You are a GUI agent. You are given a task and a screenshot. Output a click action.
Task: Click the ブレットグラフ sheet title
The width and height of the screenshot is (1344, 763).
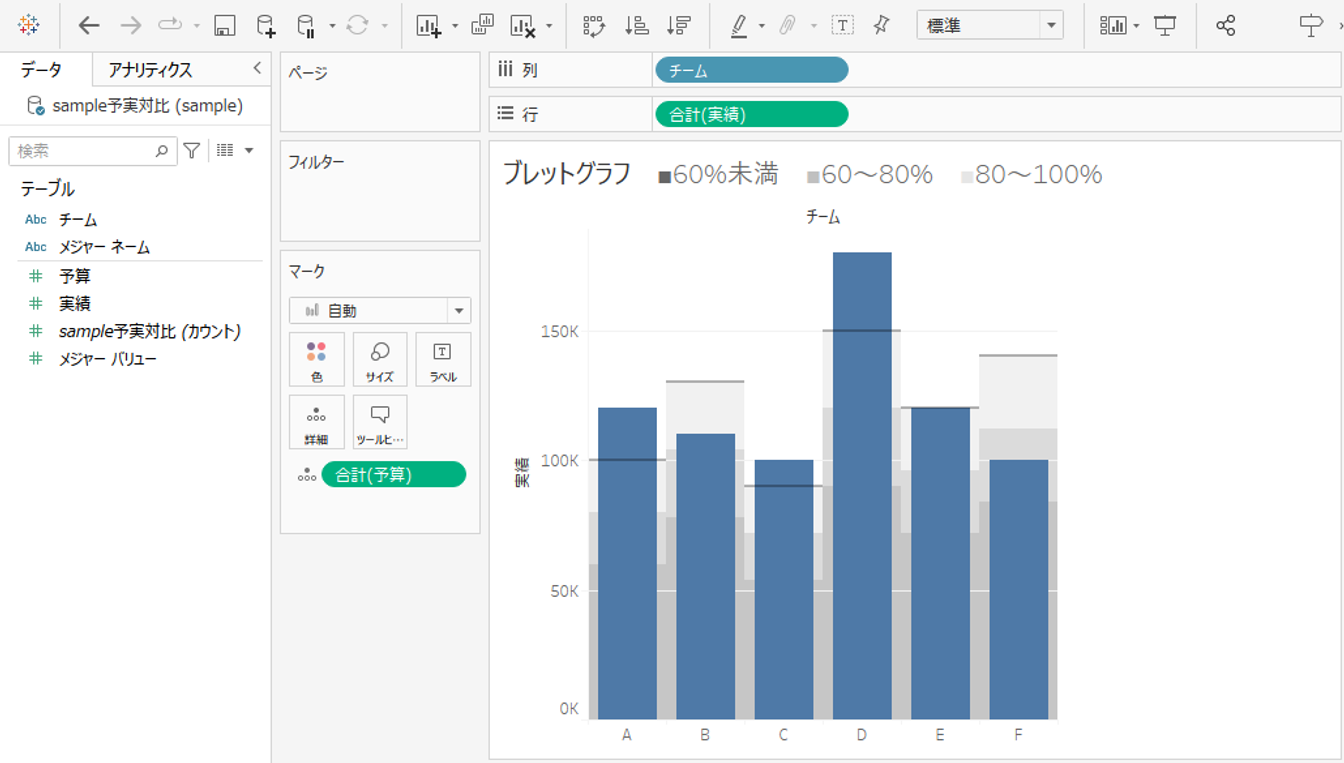click(x=566, y=174)
